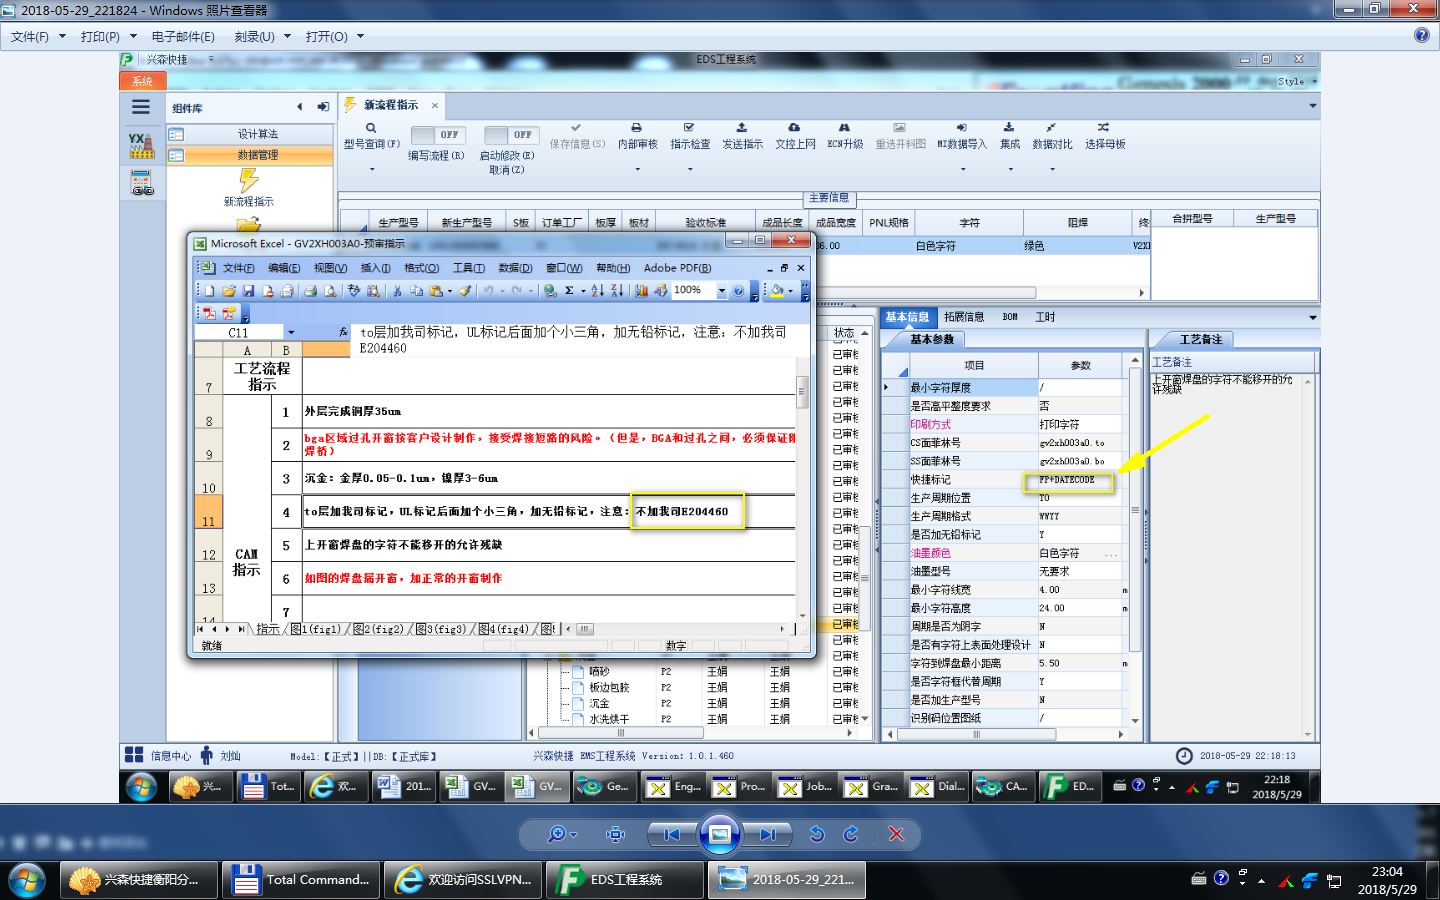This screenshot has height=900, width=1440.
Task: Open the 数据(D) menu in Excel window
Action: coord(515,268)
